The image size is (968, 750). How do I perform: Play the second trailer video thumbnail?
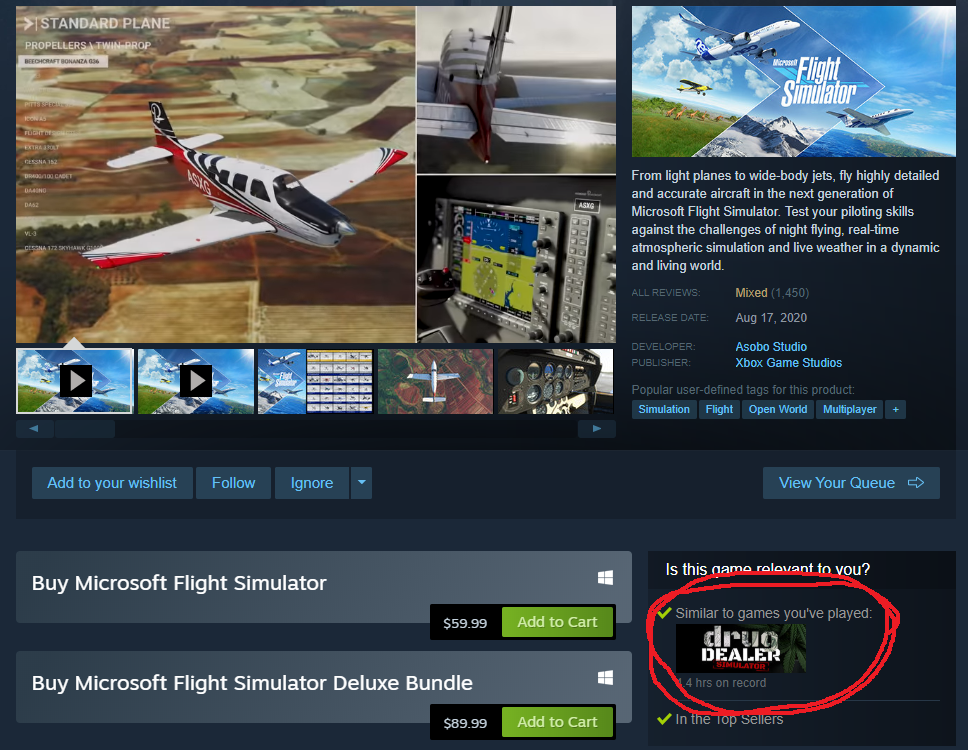point(196,381)
